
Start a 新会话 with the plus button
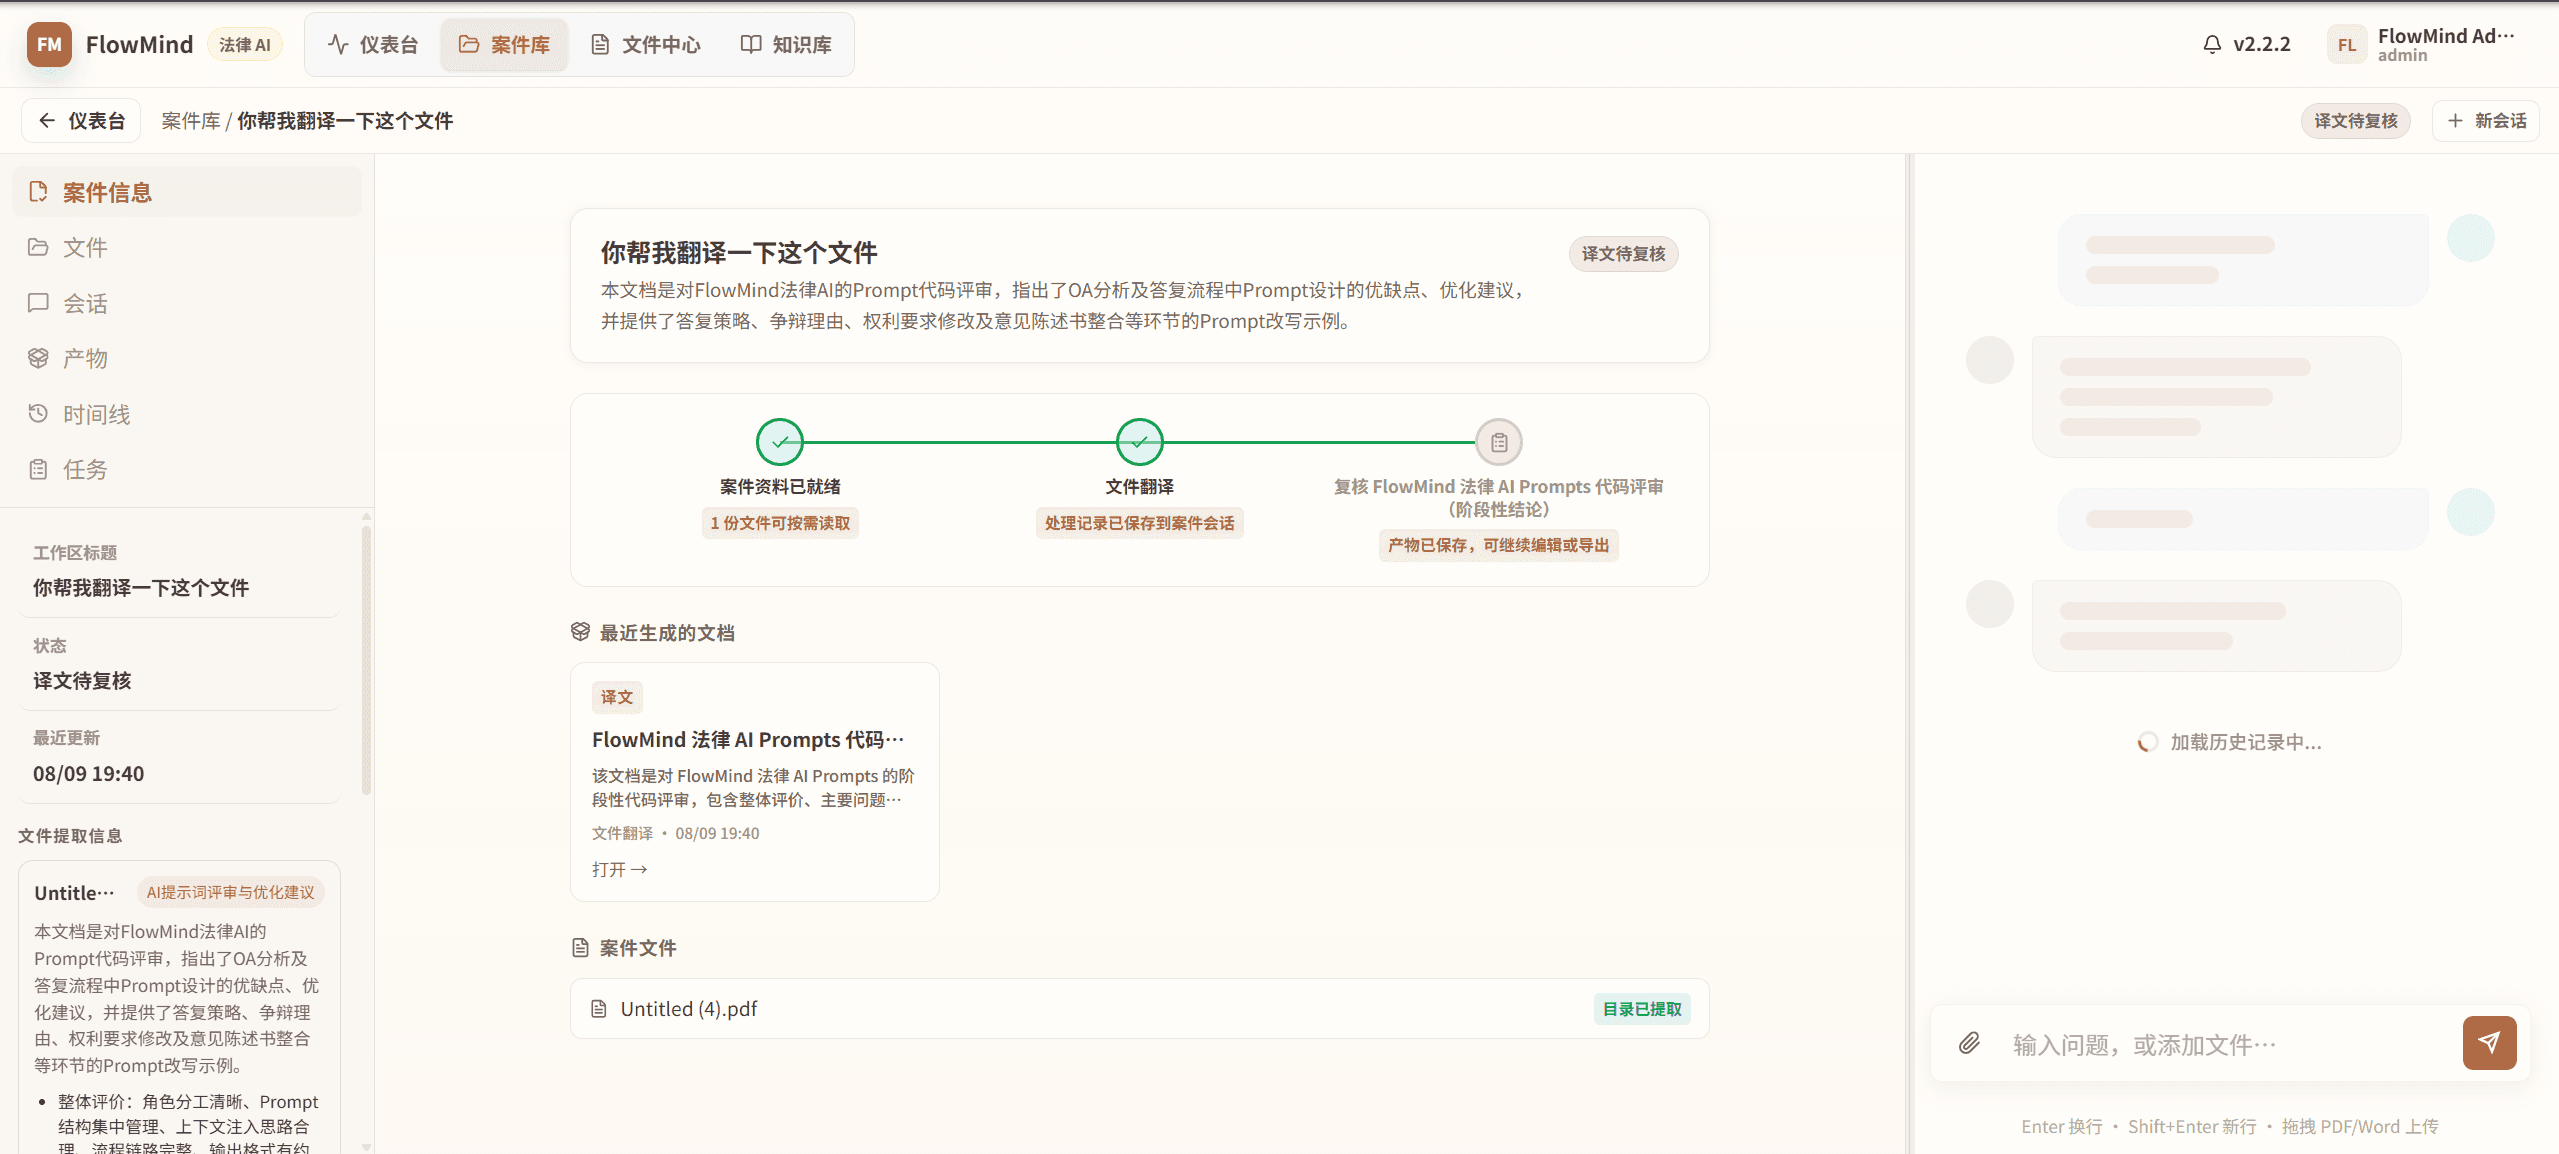tap(2486, 121)
